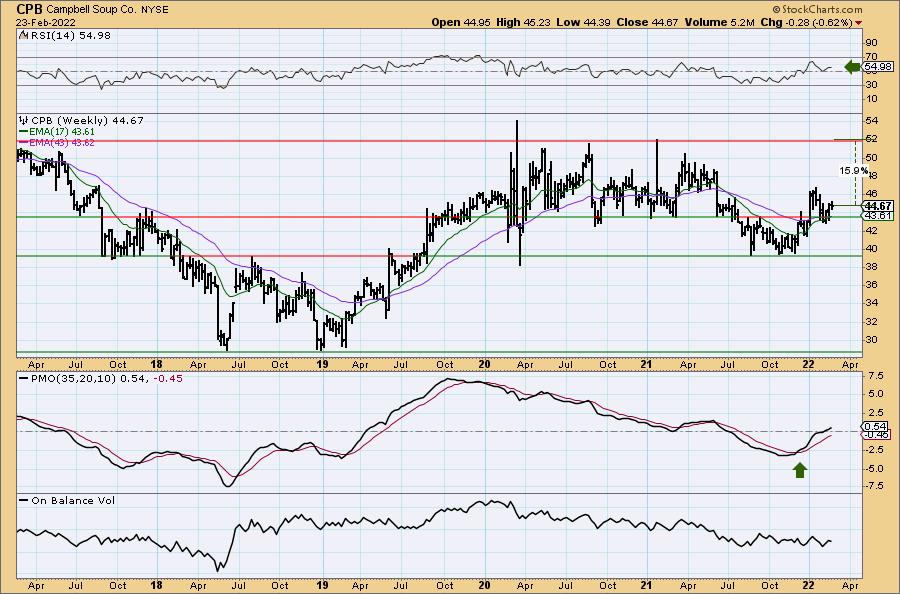900x594 pixels.
Task: Click year 20 on price panel date axis
Action: (484, 364)
